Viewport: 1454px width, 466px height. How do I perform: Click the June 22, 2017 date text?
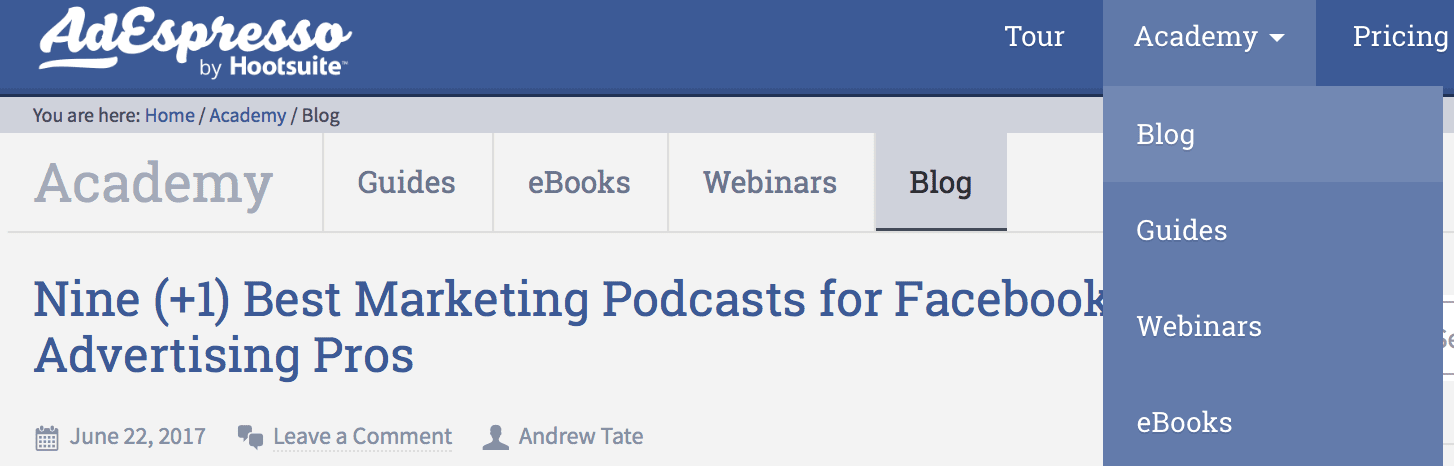tap(138, 437)
